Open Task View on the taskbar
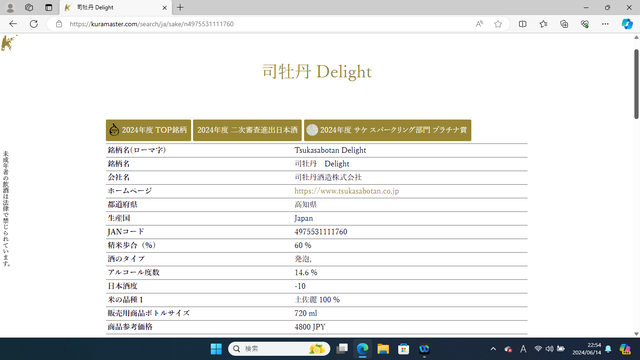 pyautogui.click(x=342, y=349)
